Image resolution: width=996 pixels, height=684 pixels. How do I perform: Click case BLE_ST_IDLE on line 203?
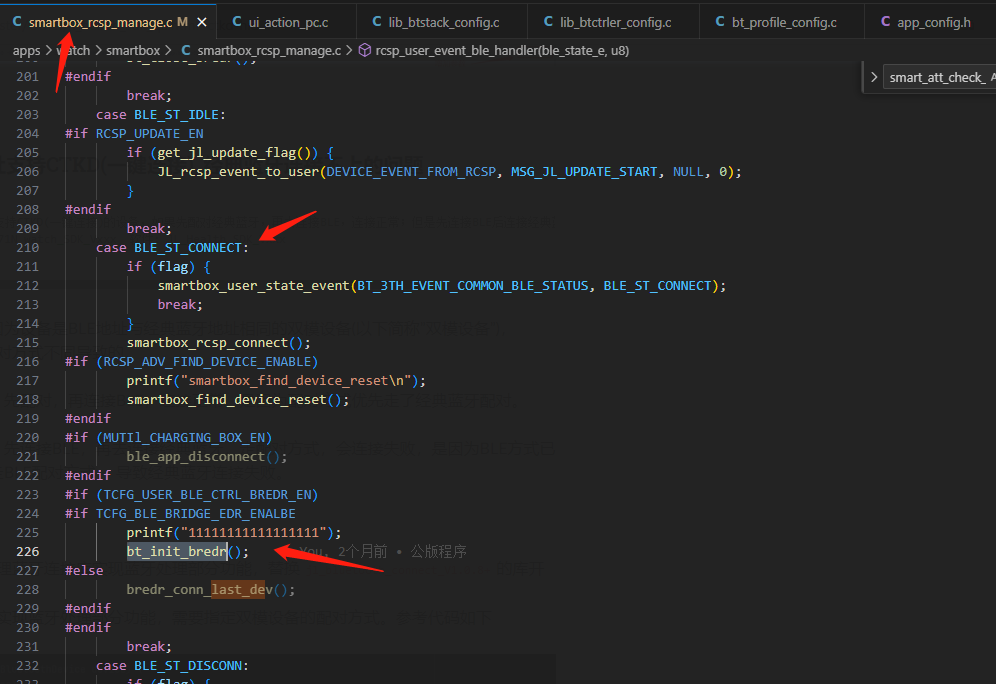coord(161,115)
